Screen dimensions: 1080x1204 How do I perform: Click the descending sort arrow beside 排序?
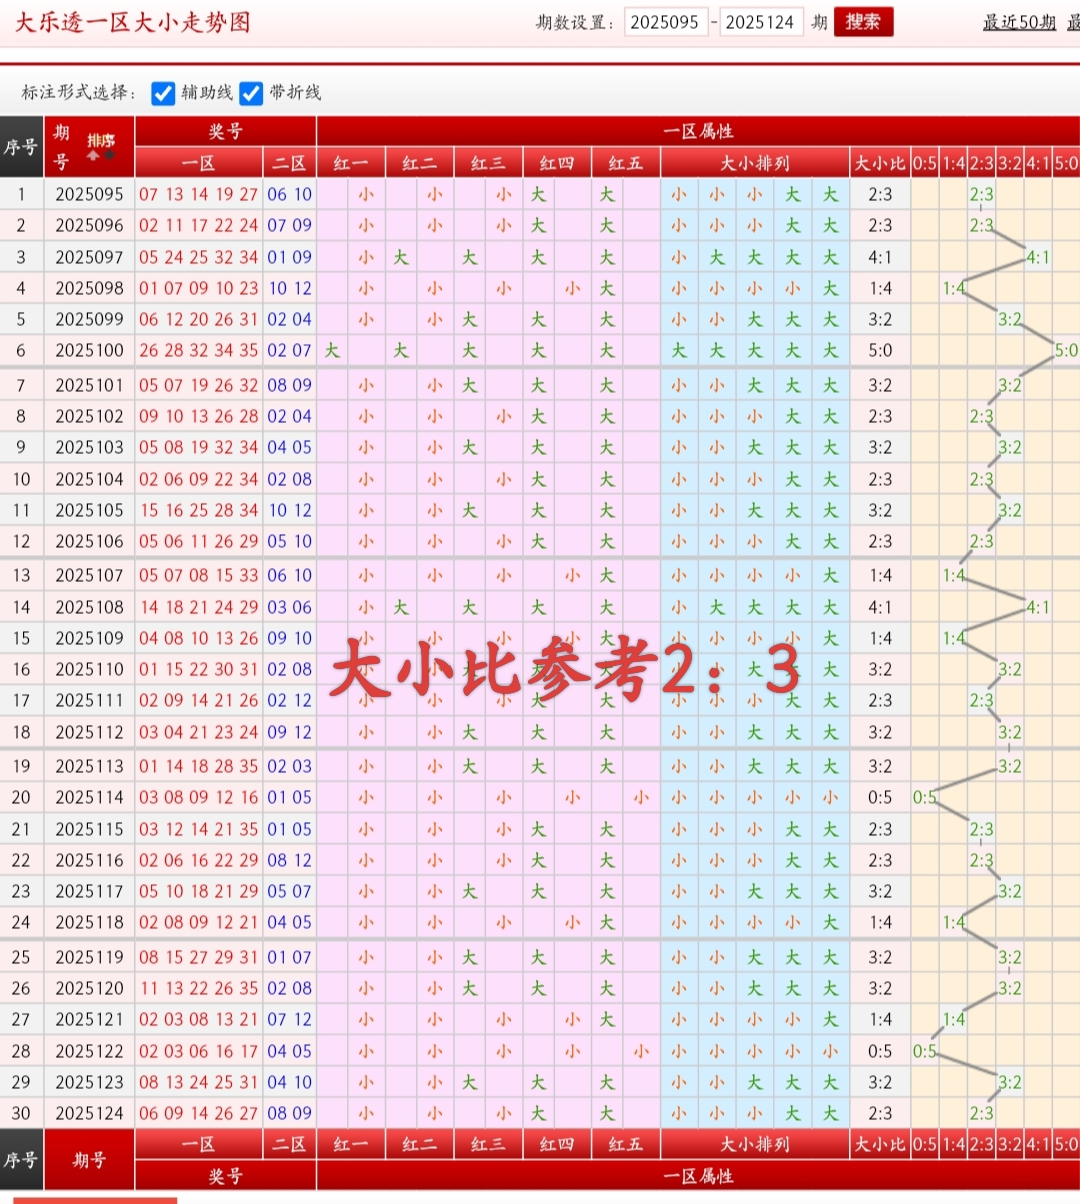[108, 155]
